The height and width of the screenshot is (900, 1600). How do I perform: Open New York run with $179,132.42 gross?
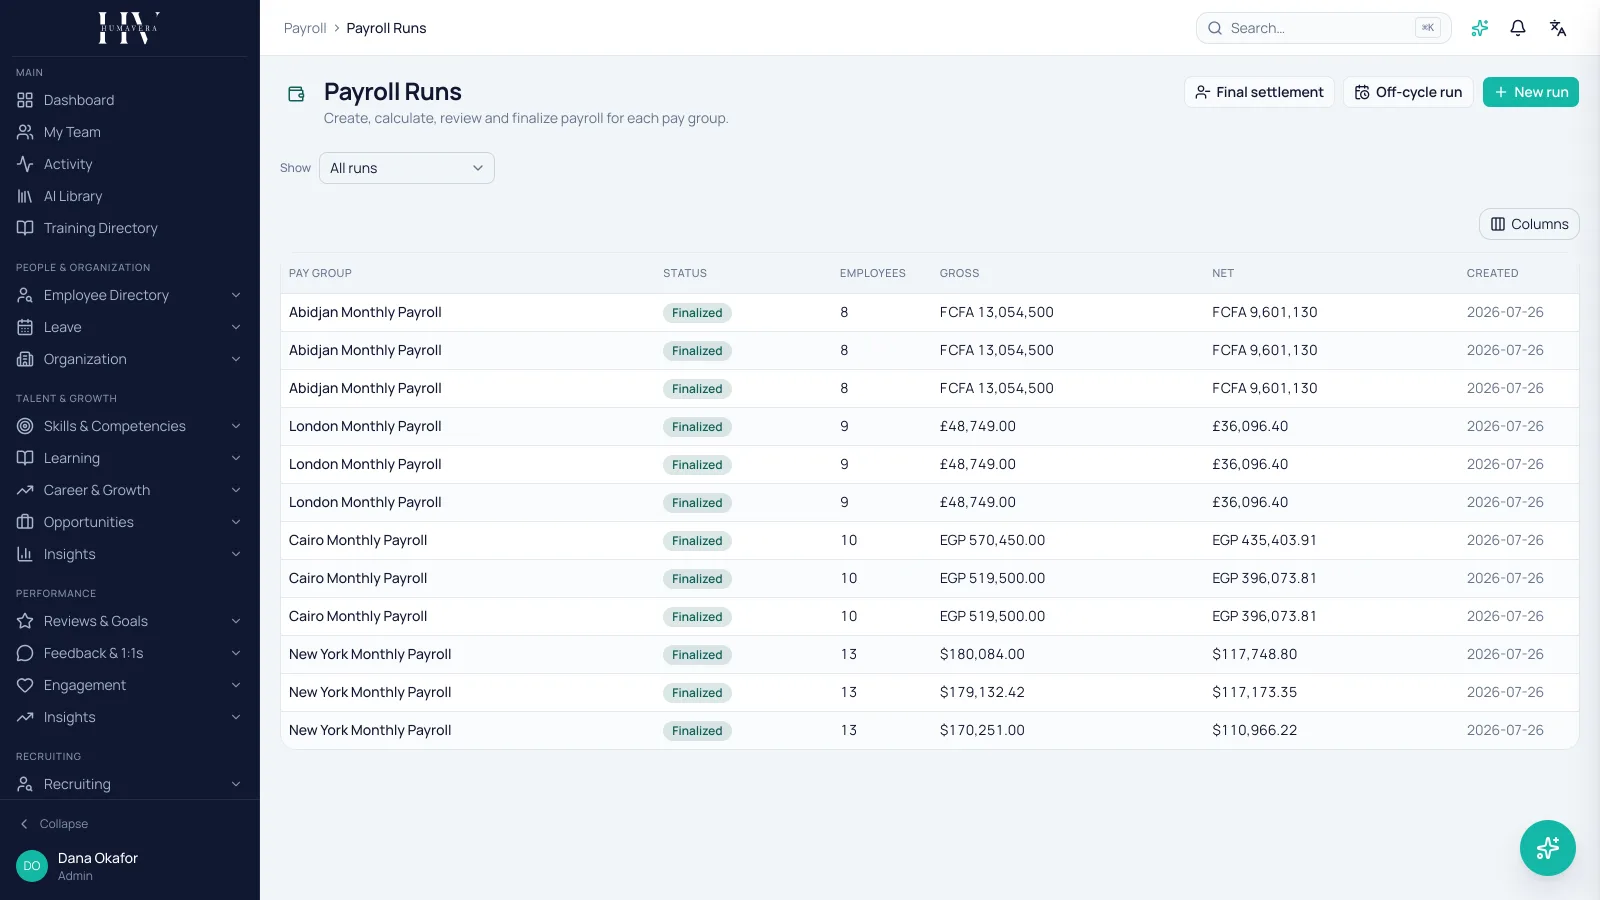(929, 692)
